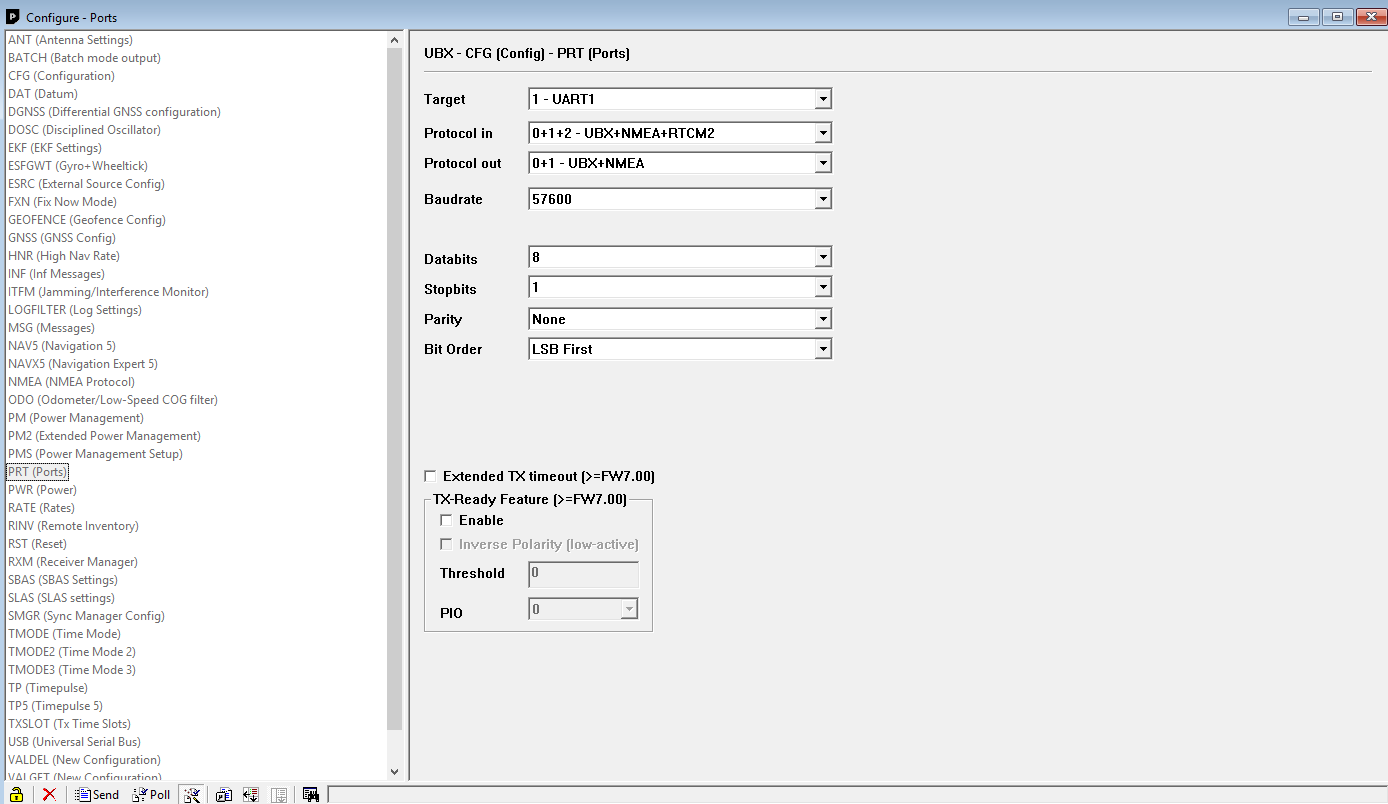
Task: Select RST (Reset) item
Action: (x=37, y=544)
